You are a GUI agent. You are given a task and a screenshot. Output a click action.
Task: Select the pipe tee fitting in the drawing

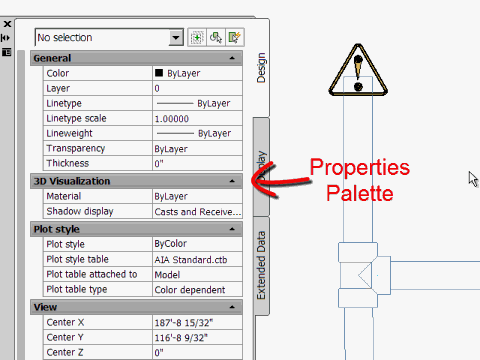pyautogui.click(x=364, y=275)
